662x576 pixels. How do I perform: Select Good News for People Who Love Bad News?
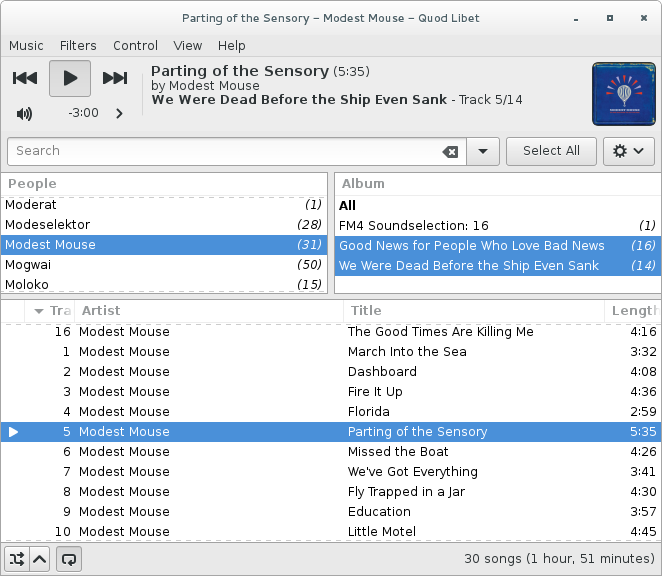tap(498, 246)
